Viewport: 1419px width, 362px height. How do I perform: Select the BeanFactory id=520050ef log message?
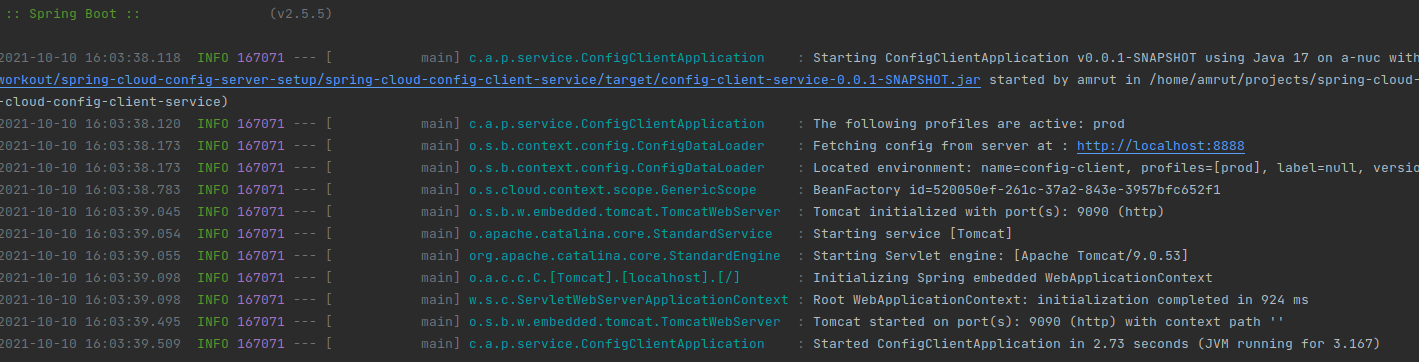pos(1016,190)
